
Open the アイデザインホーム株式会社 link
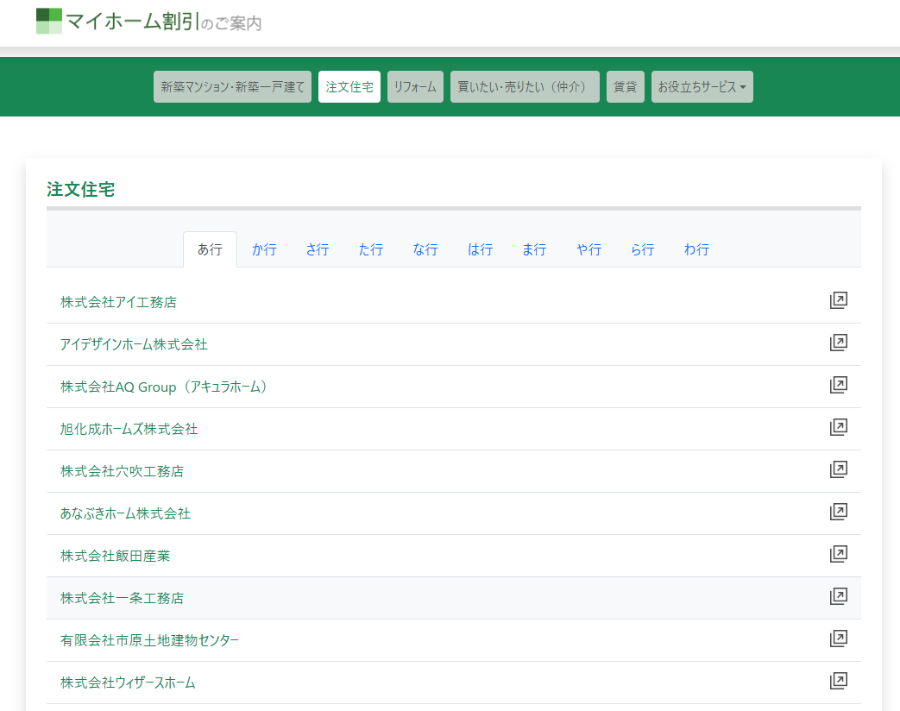tap(134, 344)
